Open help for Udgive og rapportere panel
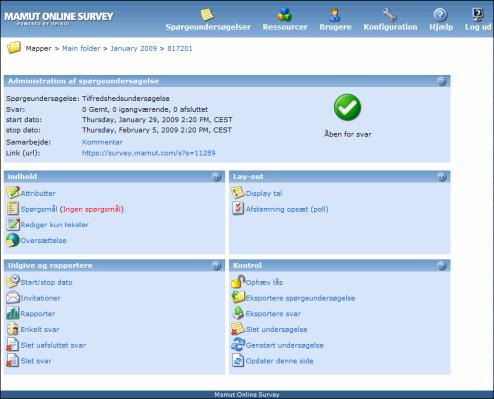This screenshot has width=494, height=399. tap(216, 266)
